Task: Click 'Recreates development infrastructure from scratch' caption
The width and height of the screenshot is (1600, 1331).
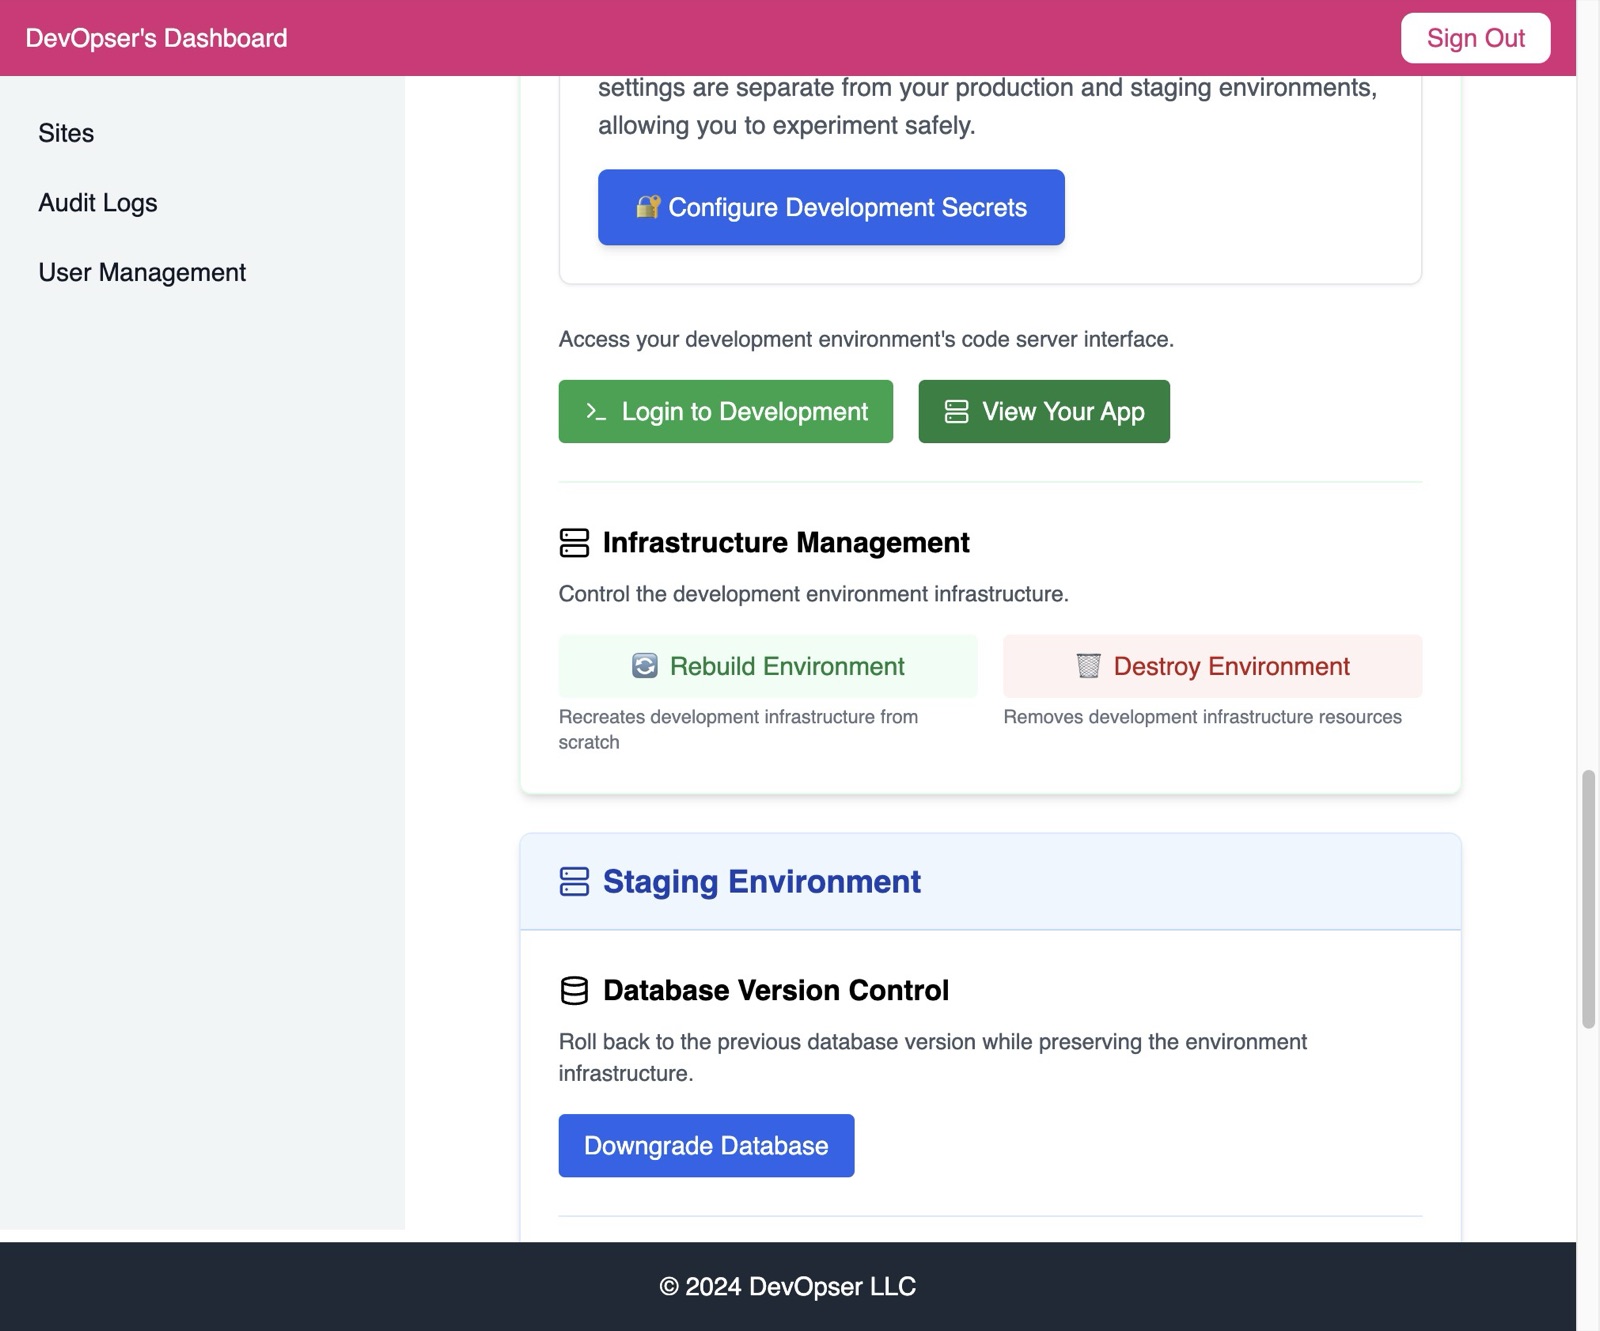Action: (x=738, y=730)
